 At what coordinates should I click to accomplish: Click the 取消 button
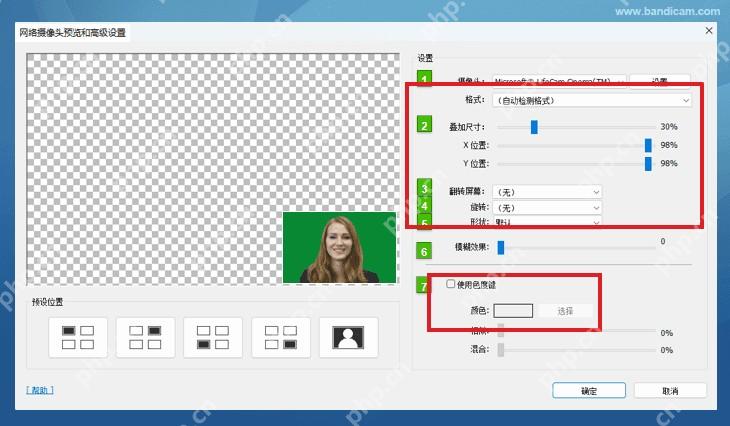pos(670,391)
